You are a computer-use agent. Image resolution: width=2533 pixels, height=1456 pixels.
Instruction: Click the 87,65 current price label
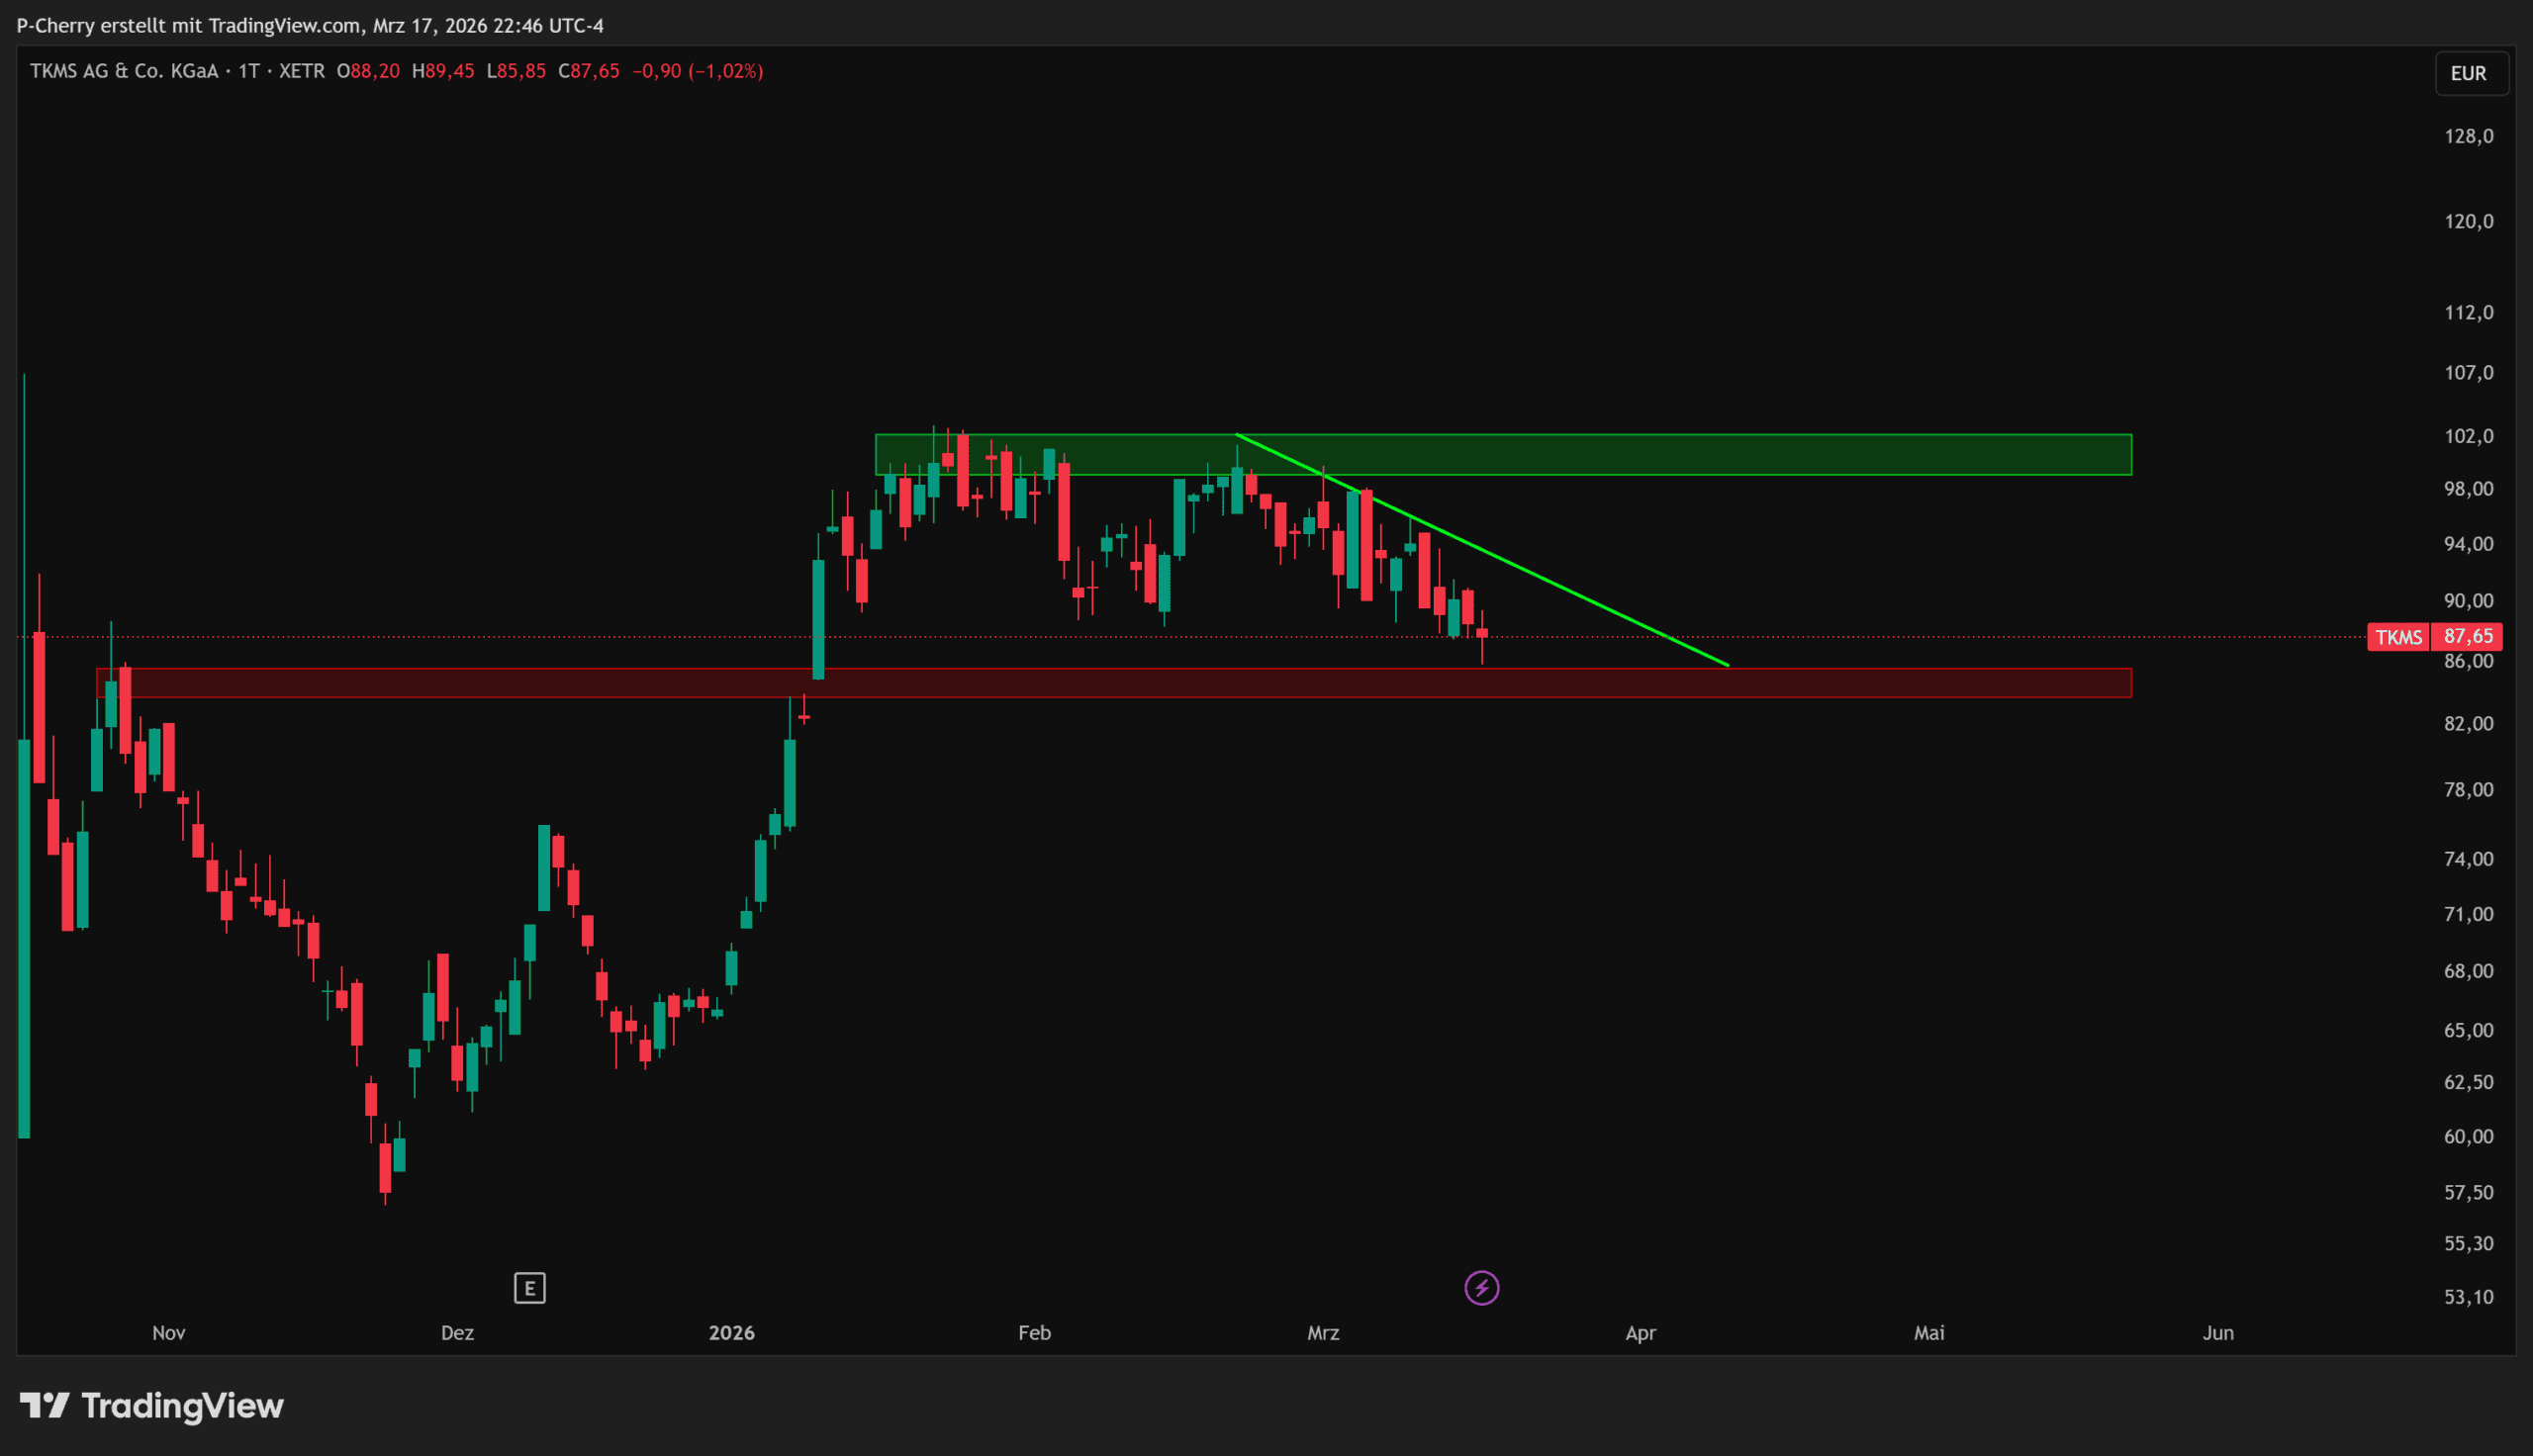pyautogui.click(x=2467, y=637)
